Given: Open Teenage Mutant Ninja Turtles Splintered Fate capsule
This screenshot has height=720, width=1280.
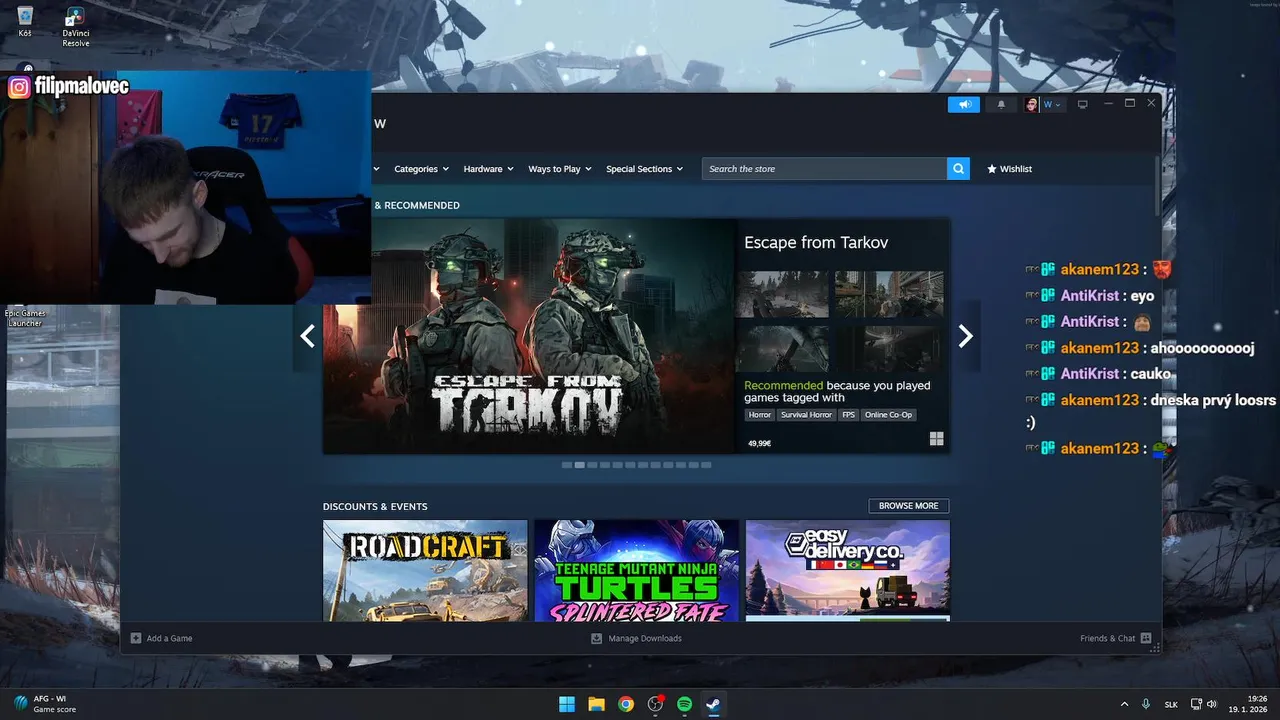Looking at the screenshot, I should click(x=636, y=570).
